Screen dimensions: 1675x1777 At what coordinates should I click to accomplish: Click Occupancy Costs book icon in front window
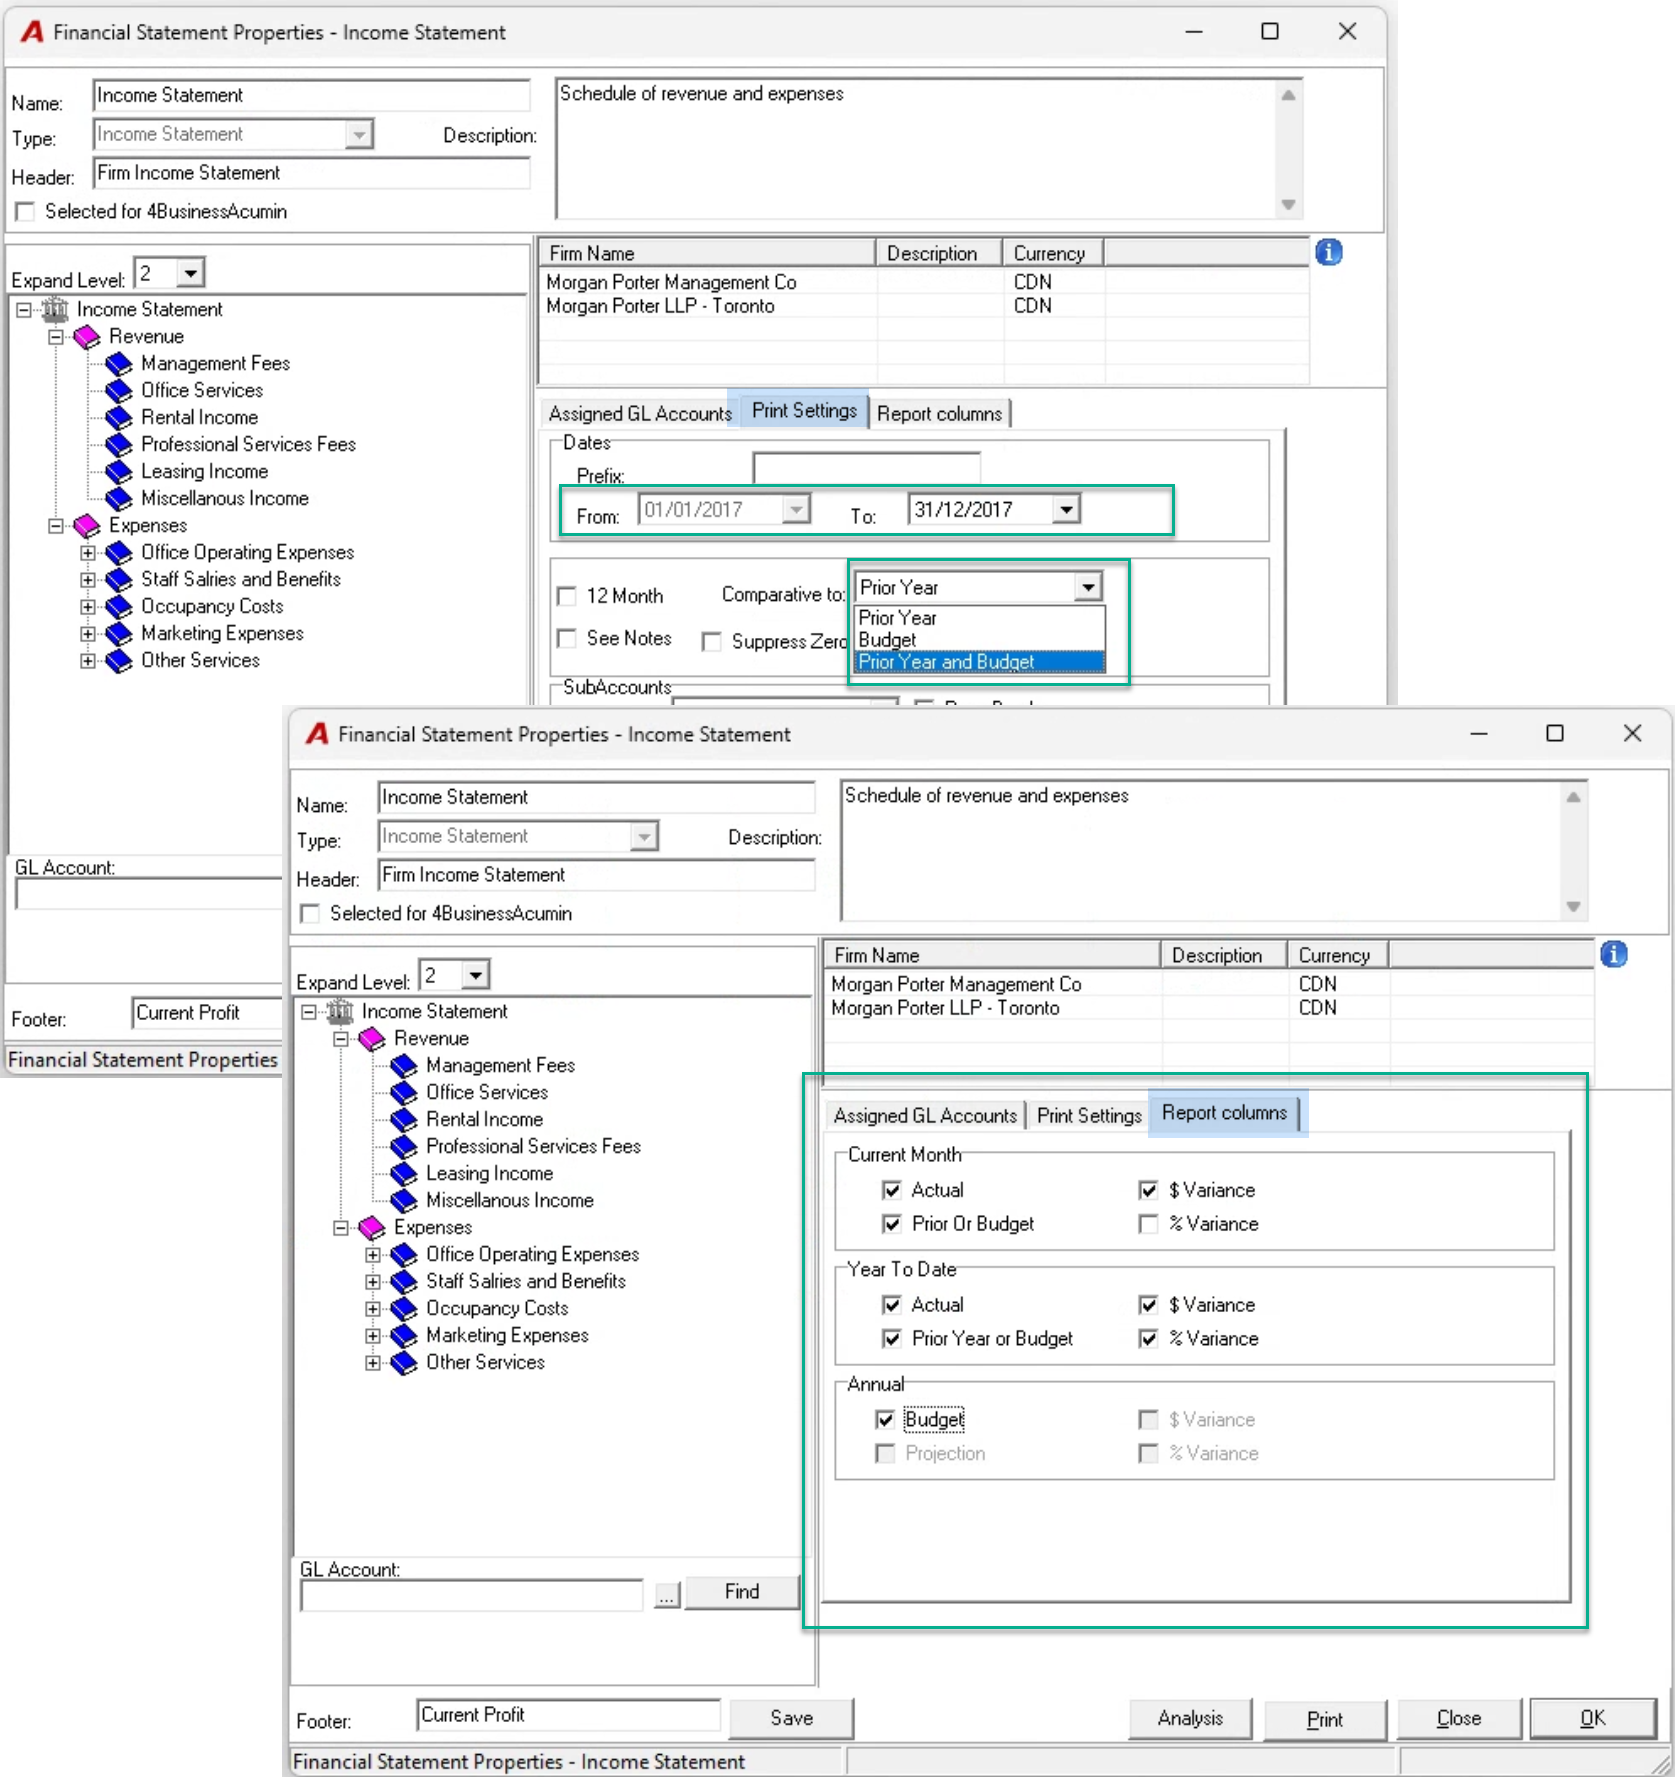(404, 1308)
